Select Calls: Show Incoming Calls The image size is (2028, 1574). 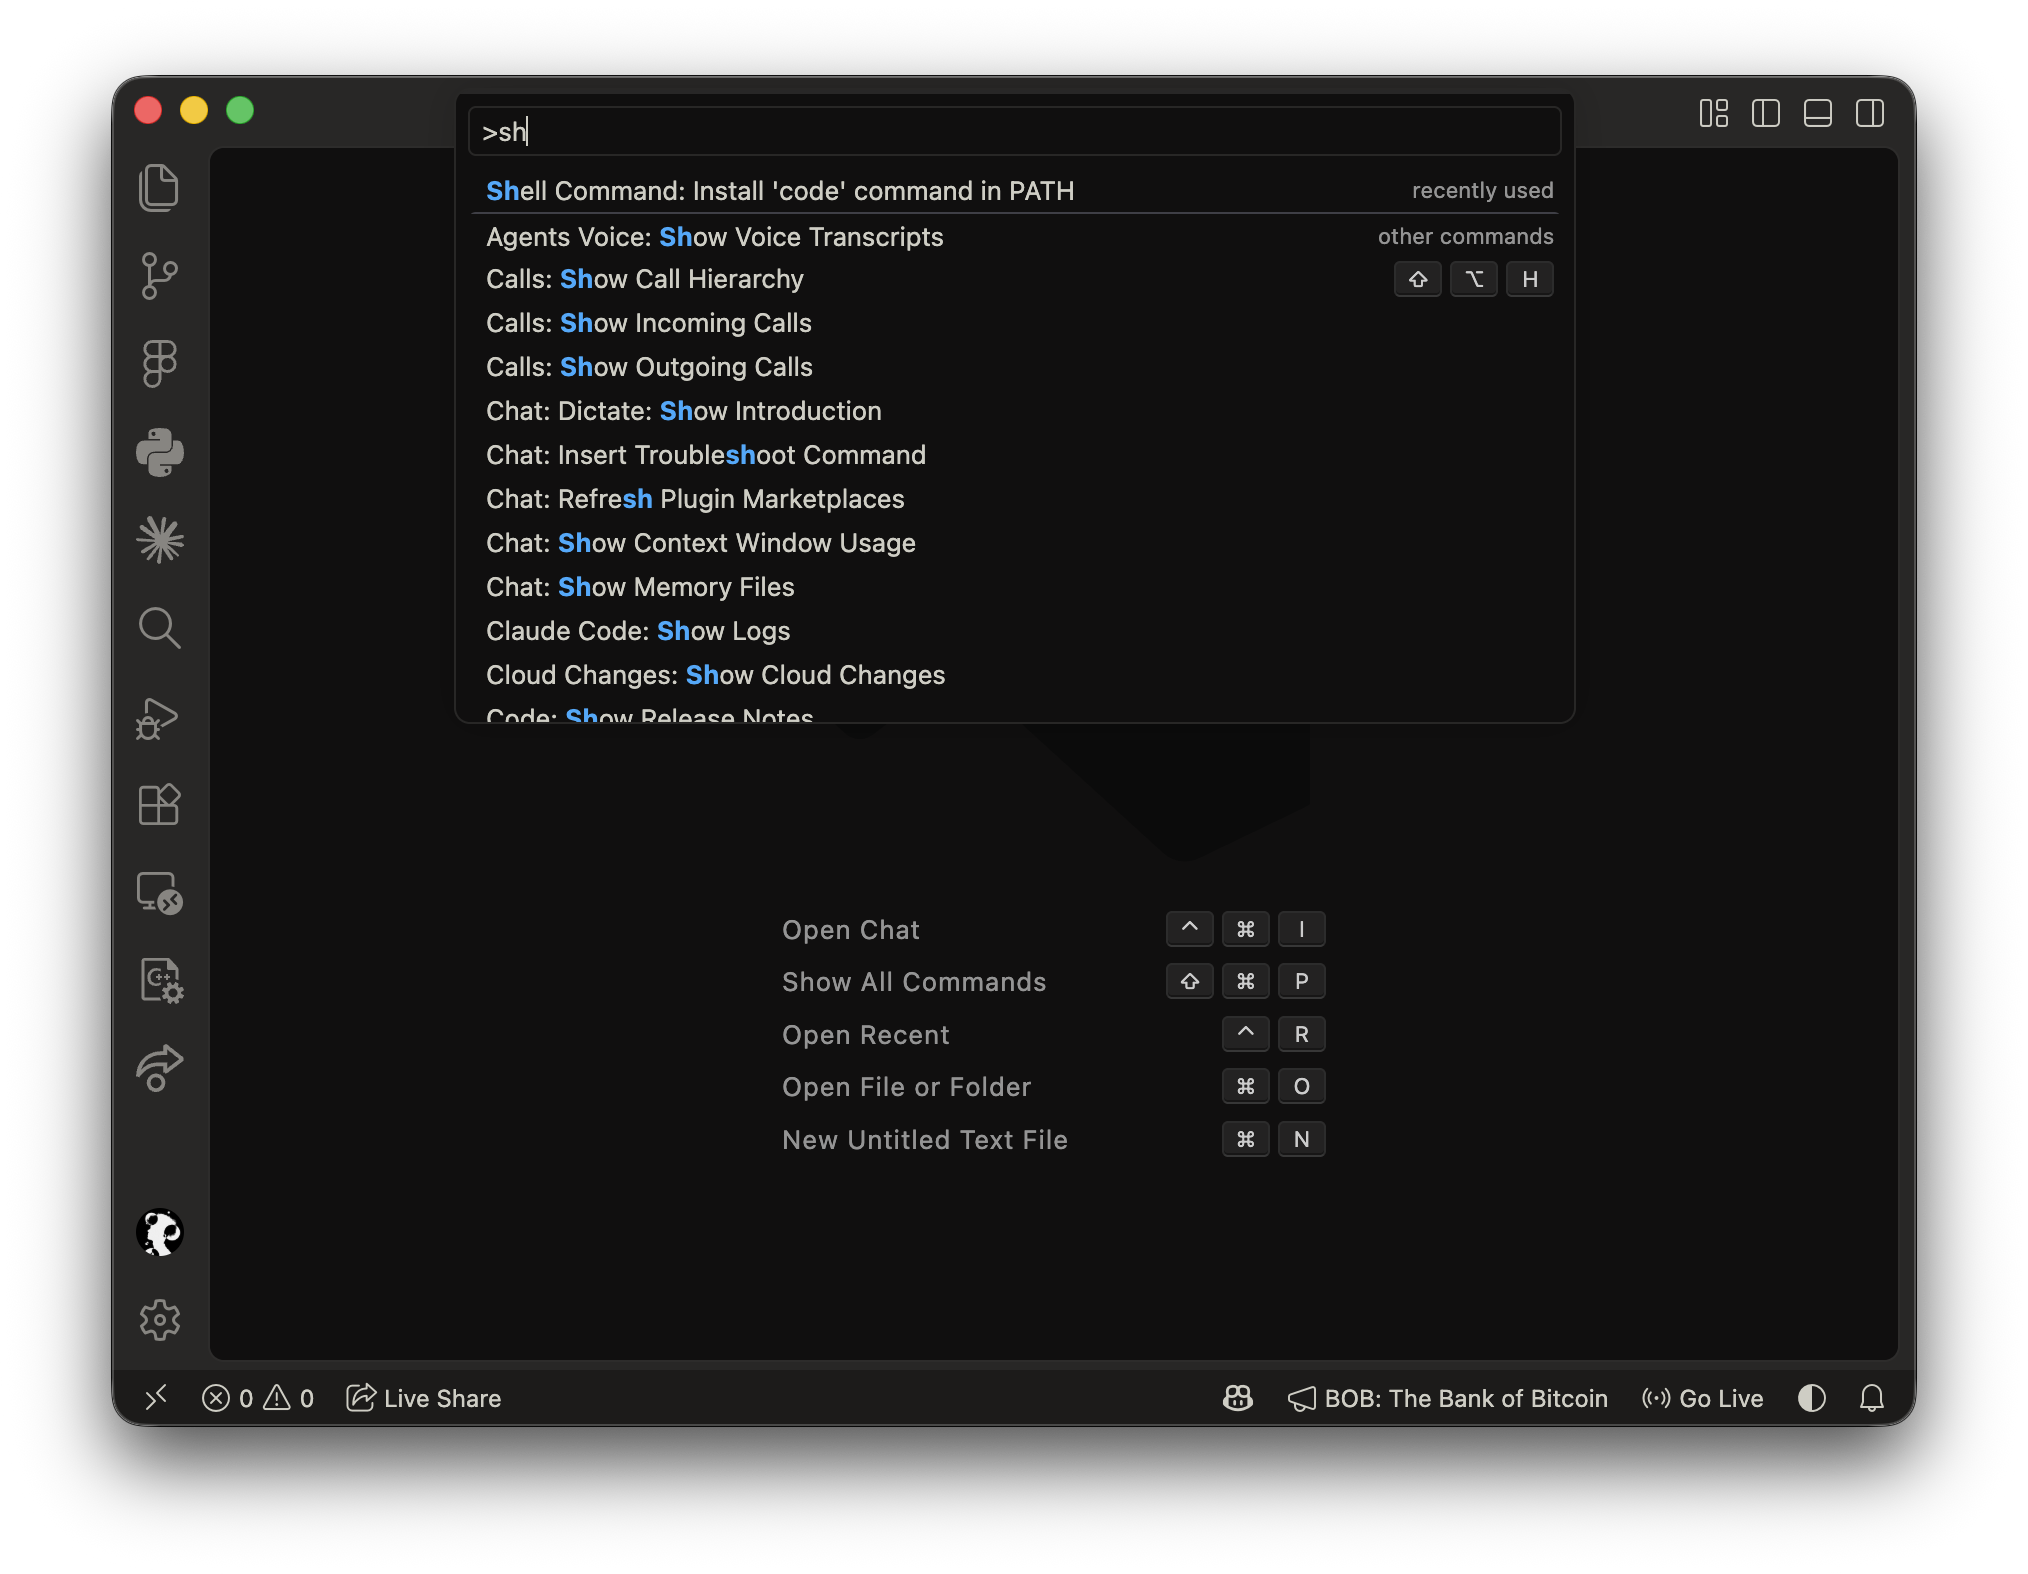tap(1014, 323)
